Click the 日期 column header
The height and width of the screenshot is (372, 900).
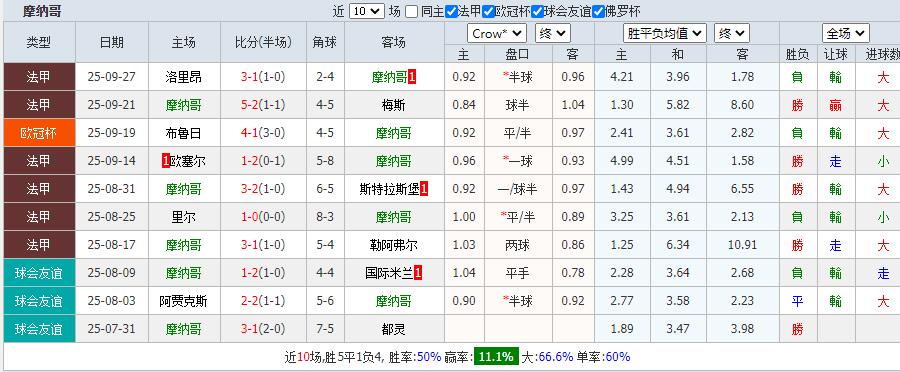tap(112, 42)
